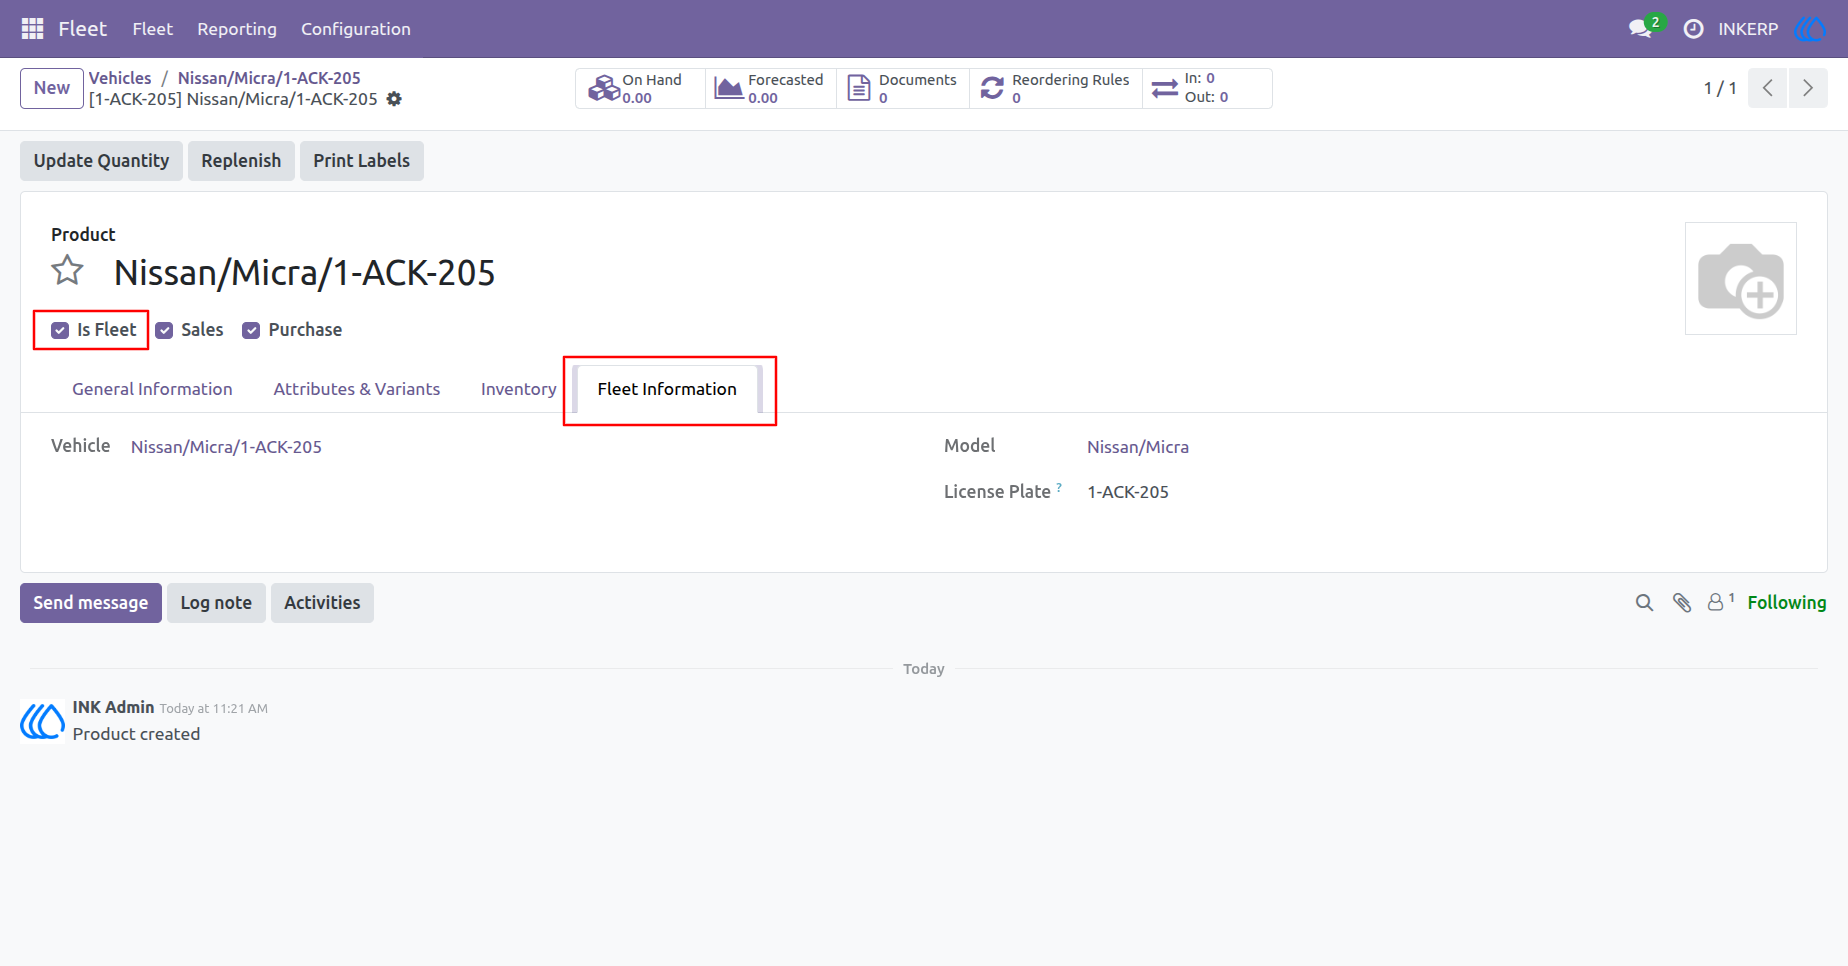Mark product as favorite with star
Image resolution: width=1848 pixels, height=966 pixels.
pos(68,270)
